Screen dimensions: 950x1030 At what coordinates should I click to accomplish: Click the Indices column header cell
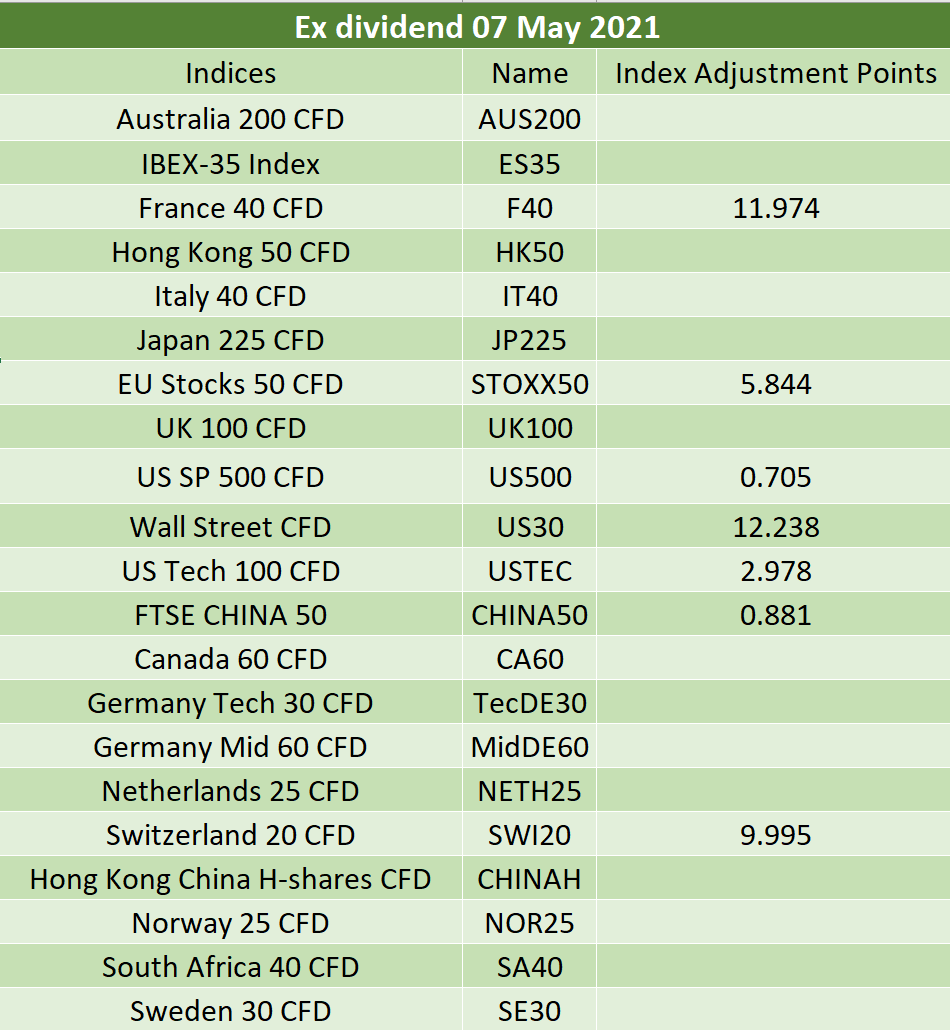coord(231,72)
